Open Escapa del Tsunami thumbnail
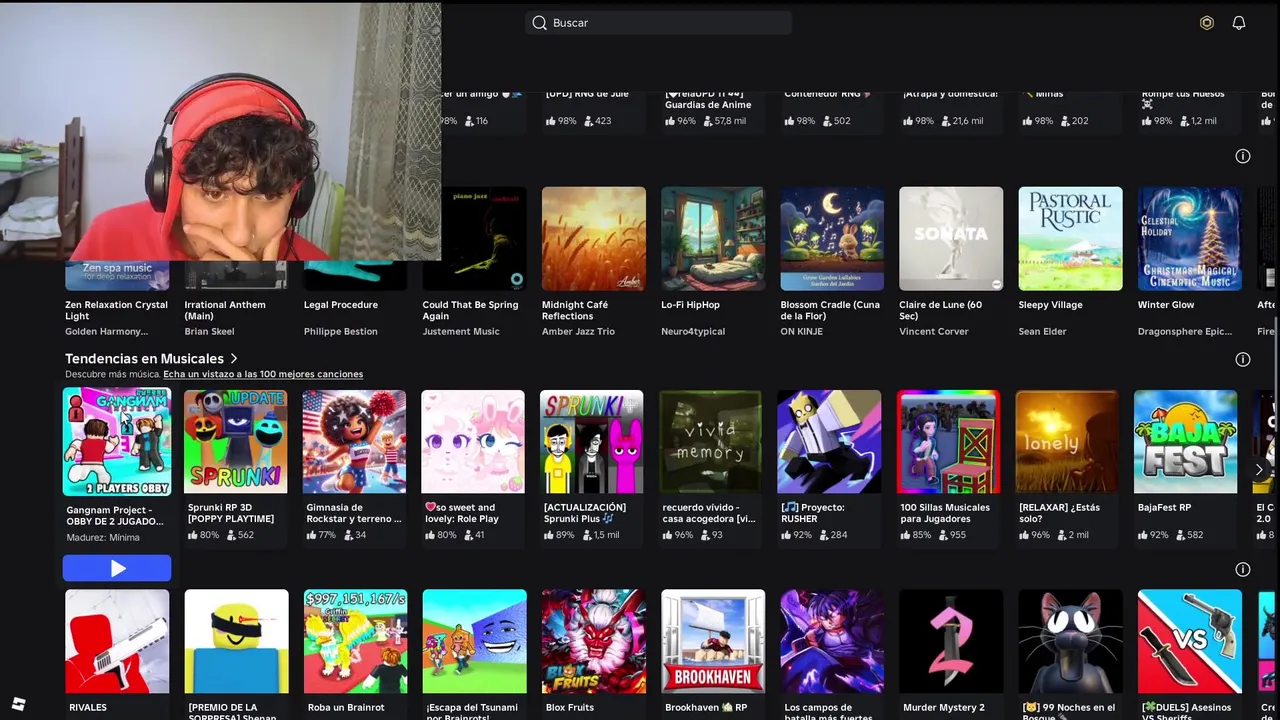 [x=474, y=642]
